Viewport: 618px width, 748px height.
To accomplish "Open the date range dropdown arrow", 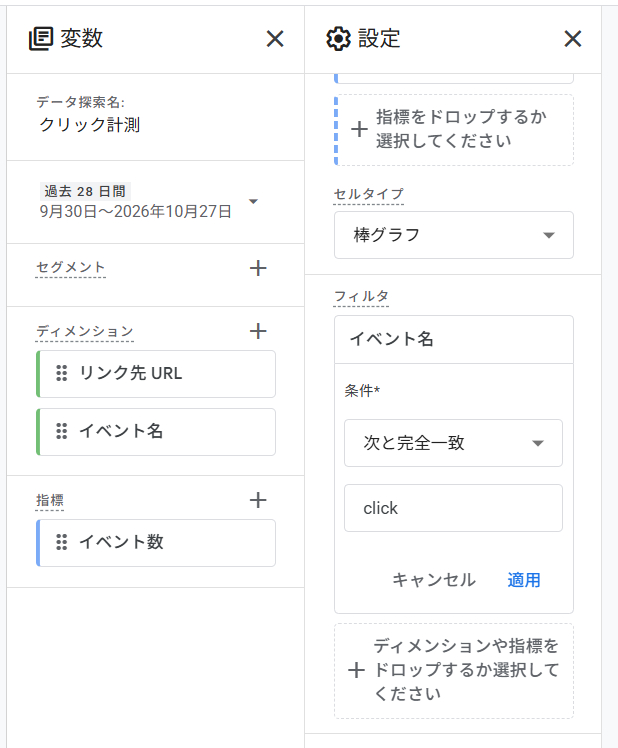I will (x=253, y=201).
